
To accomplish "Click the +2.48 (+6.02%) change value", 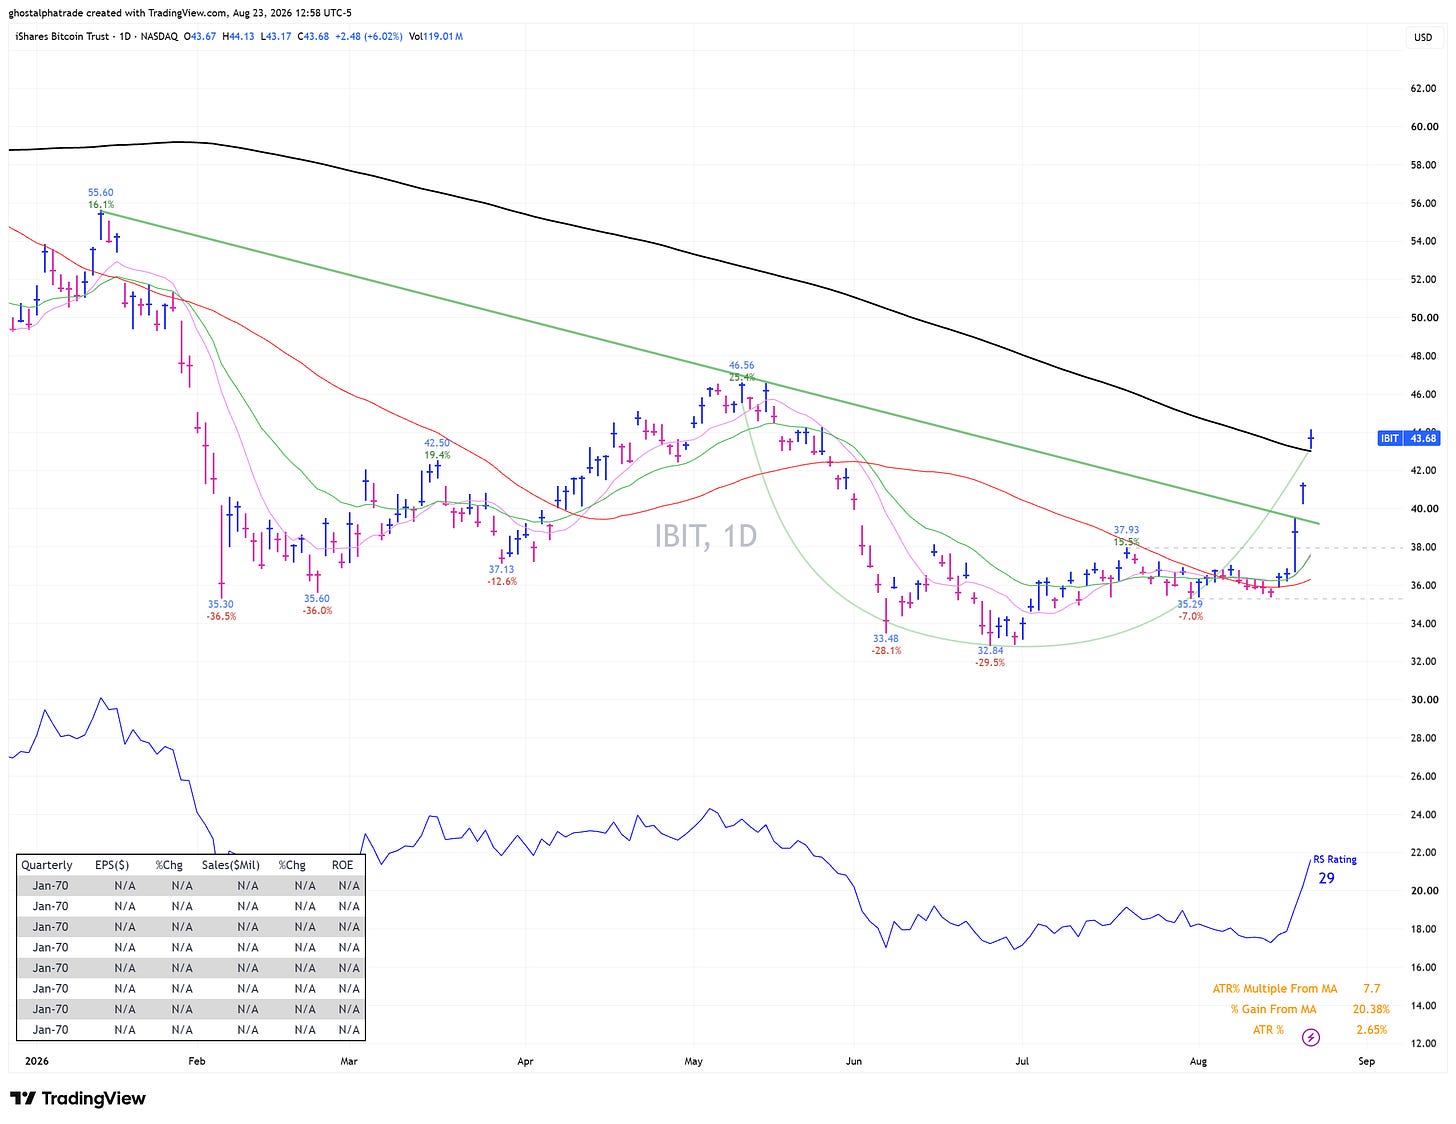I will click(369, 37).
